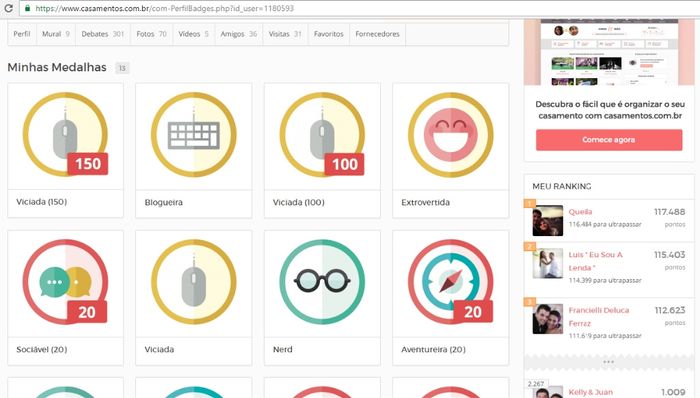Image resolution: width=700 pixels, height=398 pixels.
Task: Click the 112.623 points value
Action: coord(670,310)
